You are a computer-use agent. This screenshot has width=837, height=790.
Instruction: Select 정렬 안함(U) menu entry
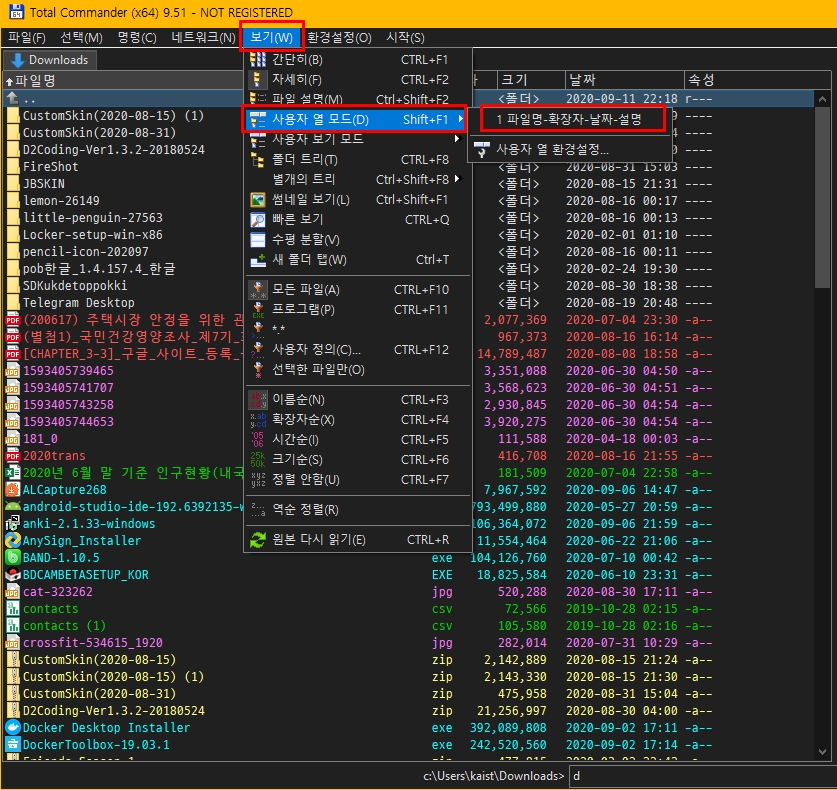[358, 480]
